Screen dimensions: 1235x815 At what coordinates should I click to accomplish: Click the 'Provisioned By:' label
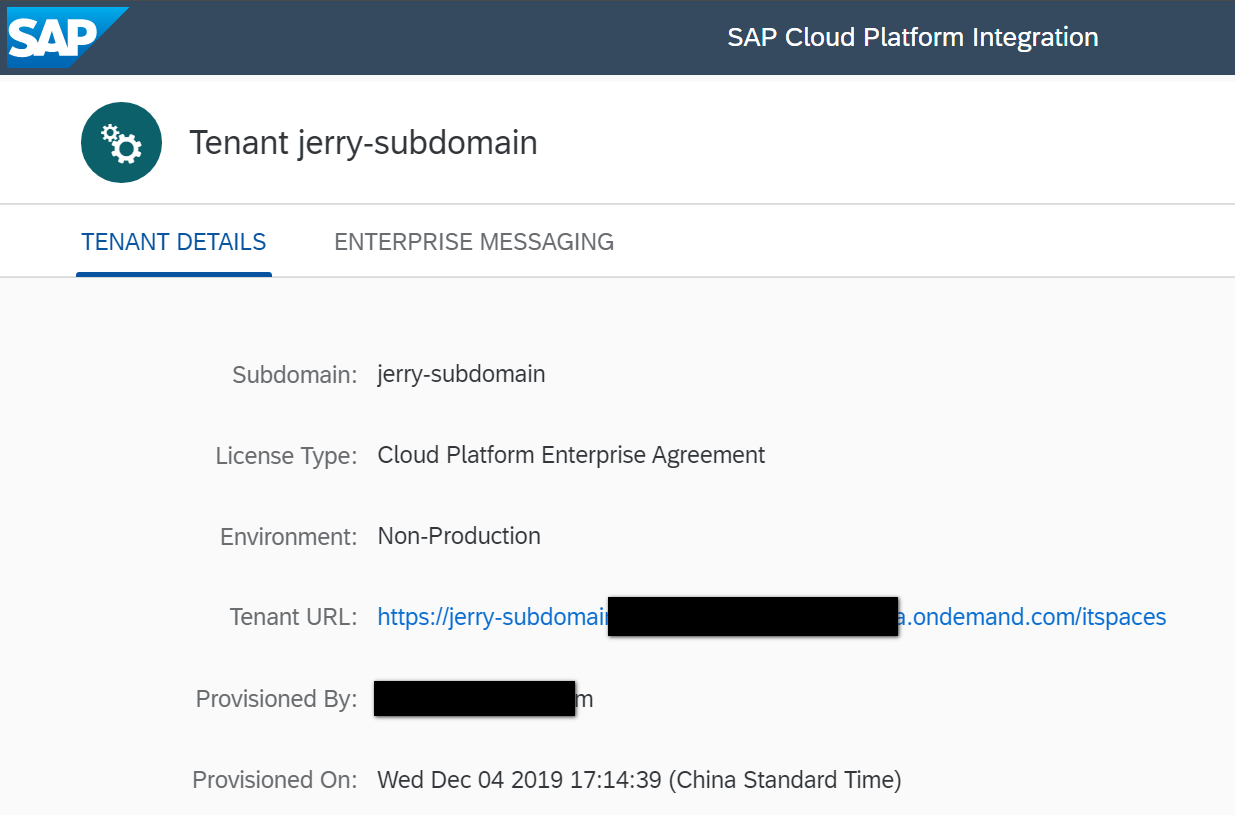point(276,700)
